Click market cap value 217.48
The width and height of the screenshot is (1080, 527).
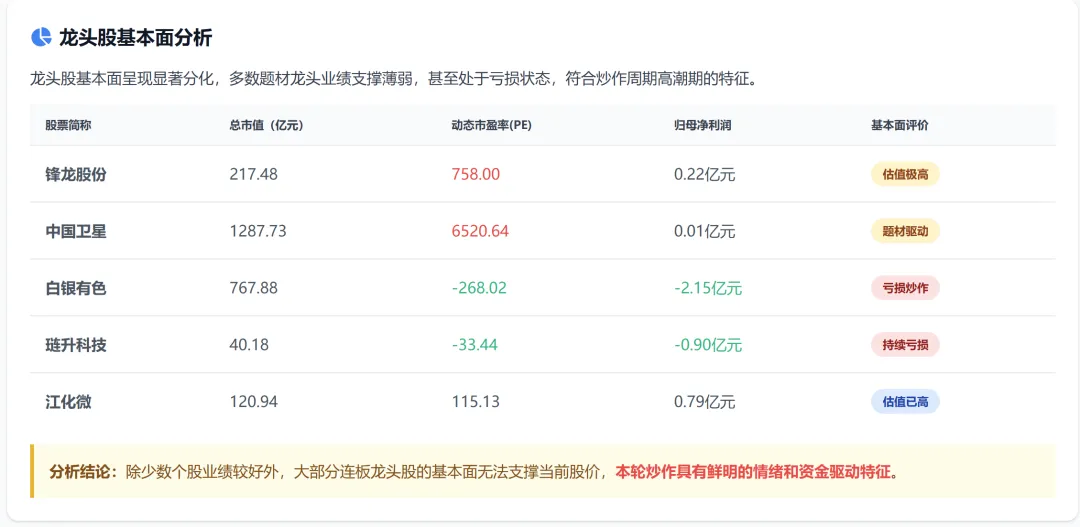(253, 174)
